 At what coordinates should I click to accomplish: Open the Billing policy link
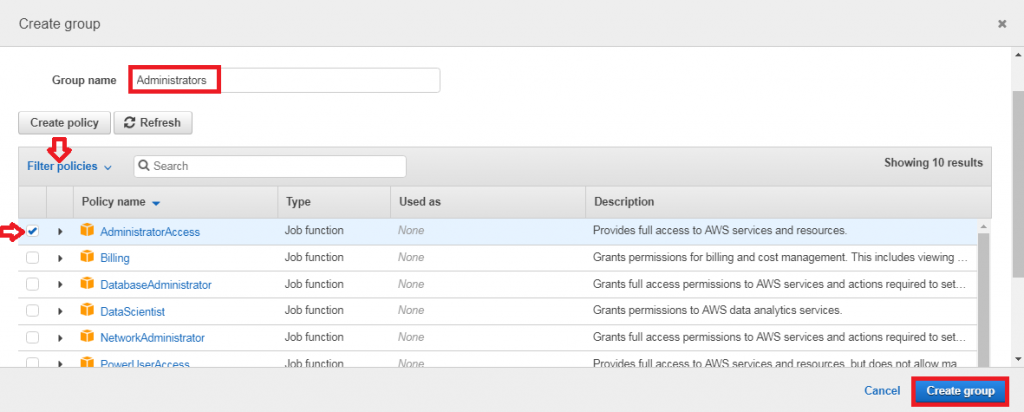[114, 258]
